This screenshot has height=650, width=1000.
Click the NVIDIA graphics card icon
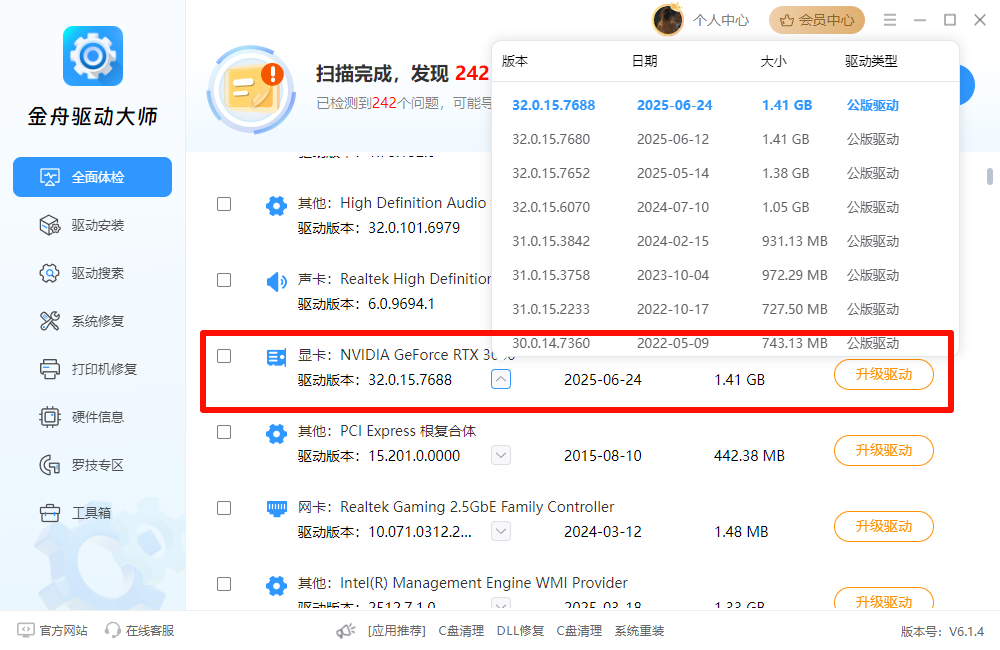[x=276, y=357]
